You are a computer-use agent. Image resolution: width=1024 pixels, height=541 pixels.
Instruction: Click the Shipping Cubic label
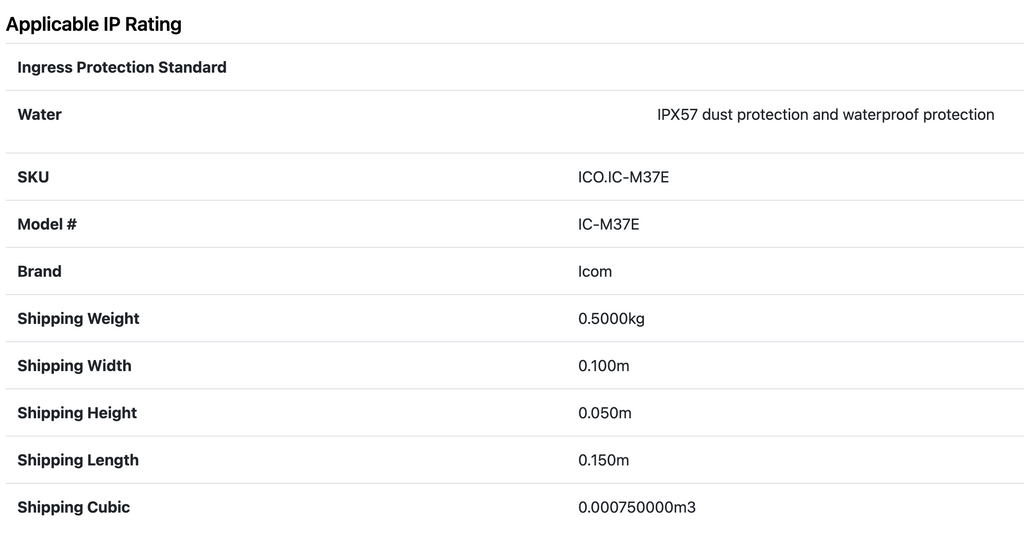pyautogui.click(x=74, y=507)
